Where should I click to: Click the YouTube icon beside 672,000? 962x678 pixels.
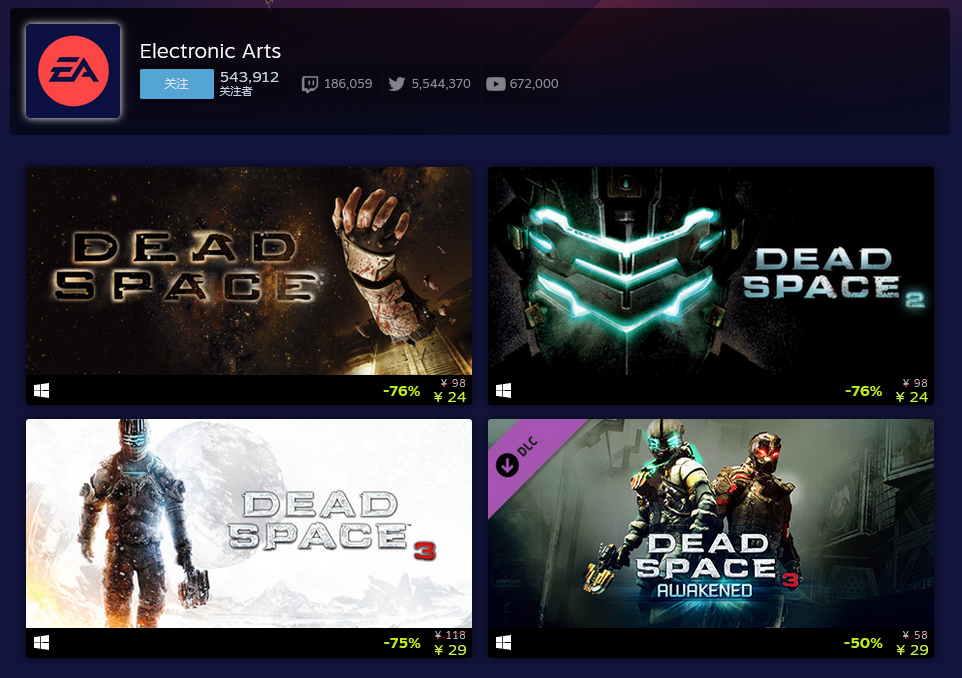click(496, 84)
